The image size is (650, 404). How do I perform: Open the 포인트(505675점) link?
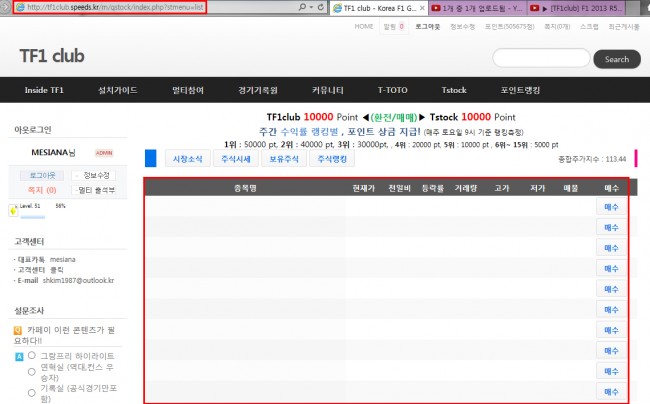pyautogui.click(x=509, y=27)
